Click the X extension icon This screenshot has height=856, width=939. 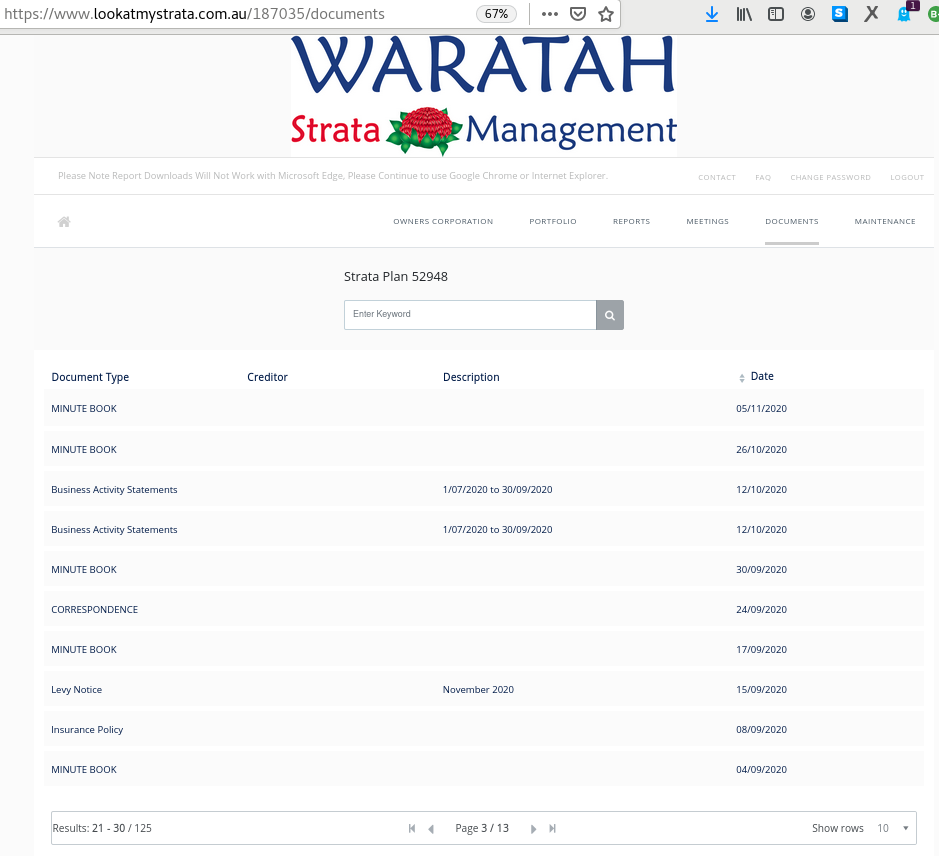[x=871, y=14]
